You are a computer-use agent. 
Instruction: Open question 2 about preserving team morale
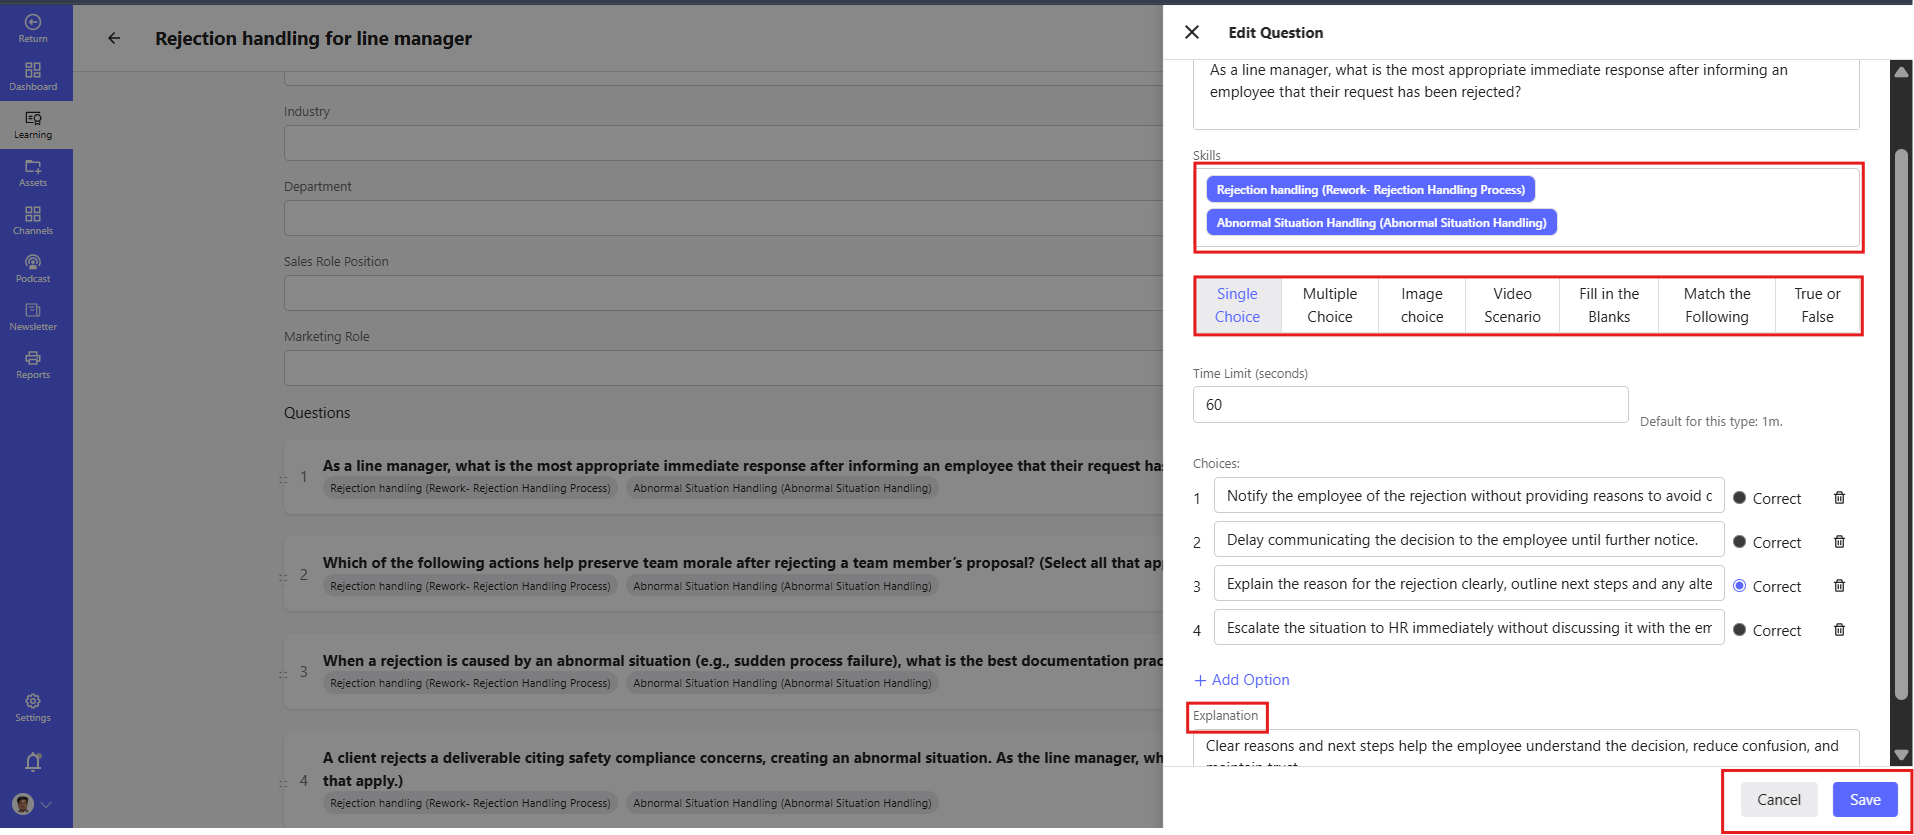coord(723,574)
